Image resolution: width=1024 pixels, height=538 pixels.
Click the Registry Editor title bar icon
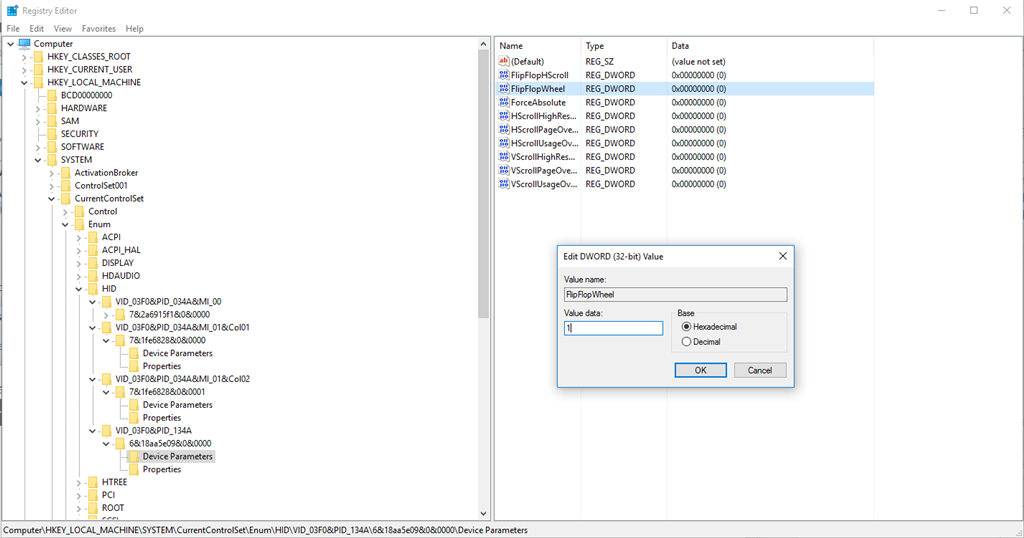[x=12, y=10]
